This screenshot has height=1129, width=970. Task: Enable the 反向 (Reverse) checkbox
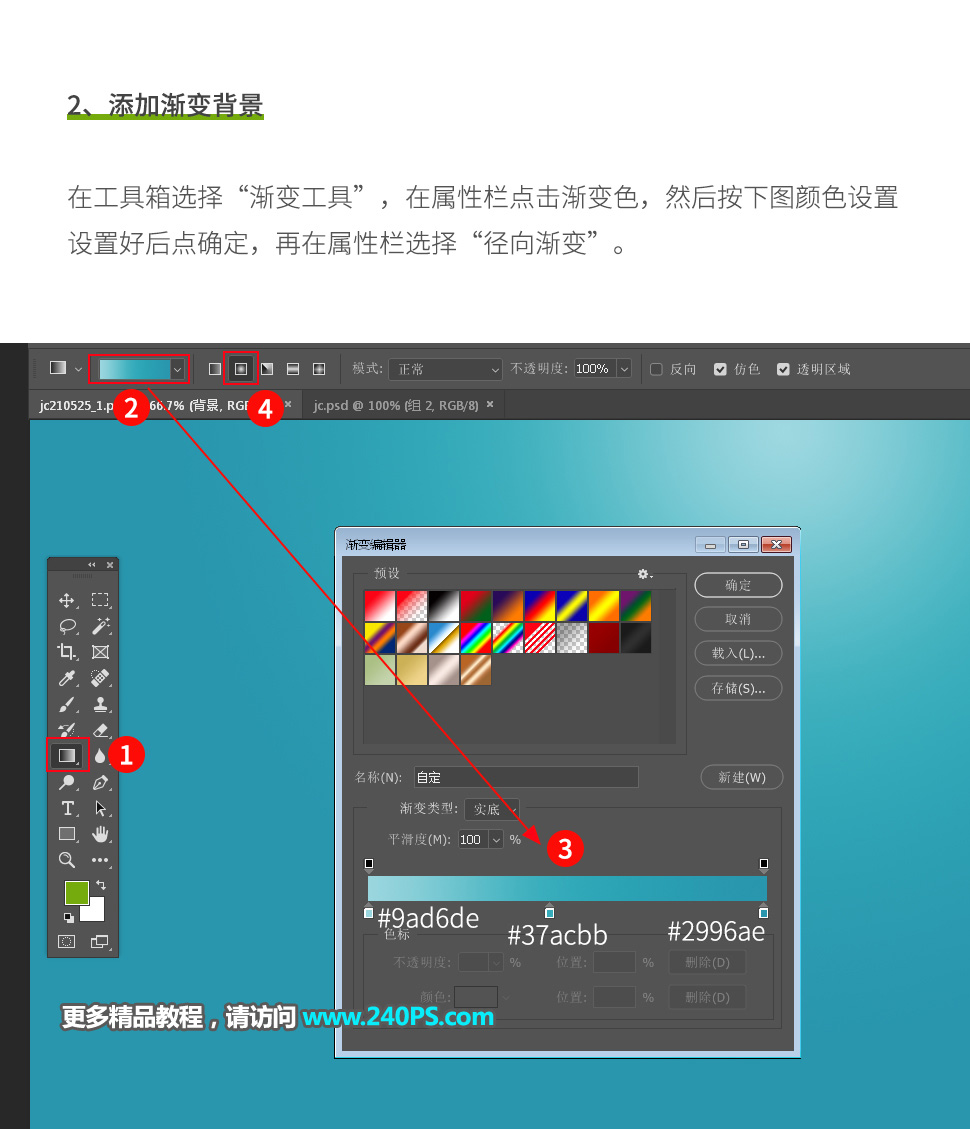click(656, 368)
